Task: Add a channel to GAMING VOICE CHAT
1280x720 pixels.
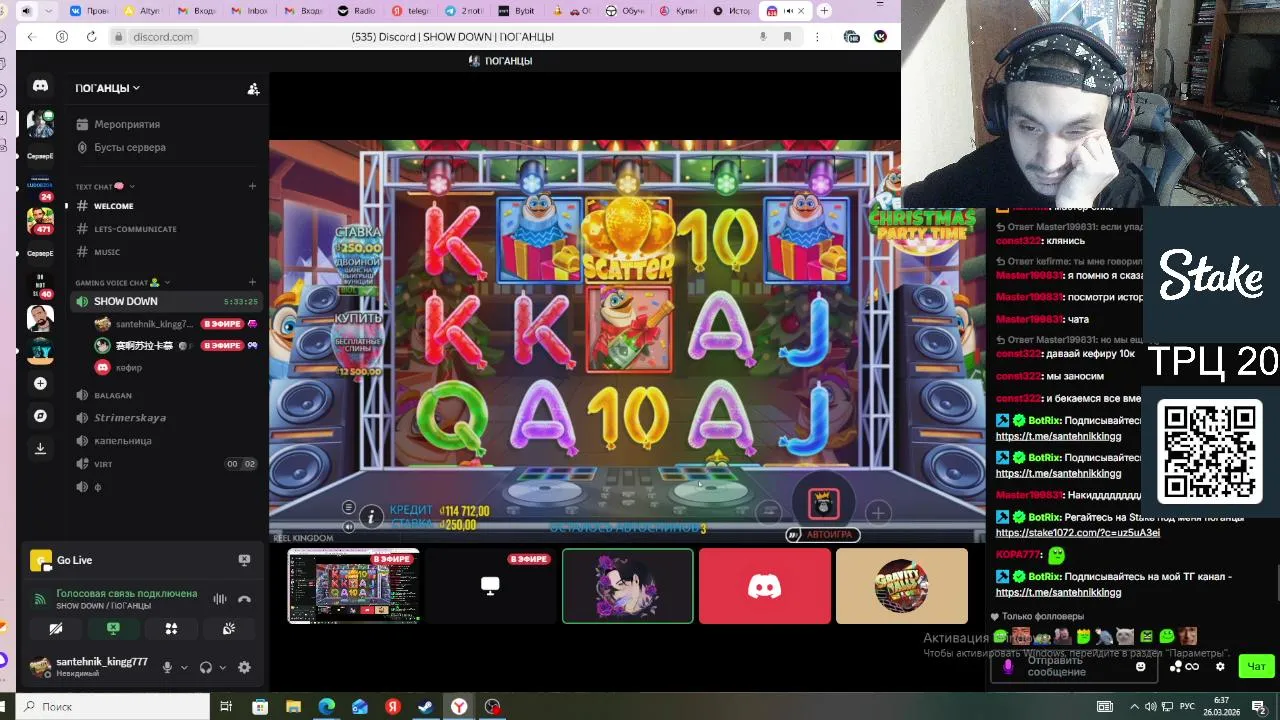Action: 252,283
